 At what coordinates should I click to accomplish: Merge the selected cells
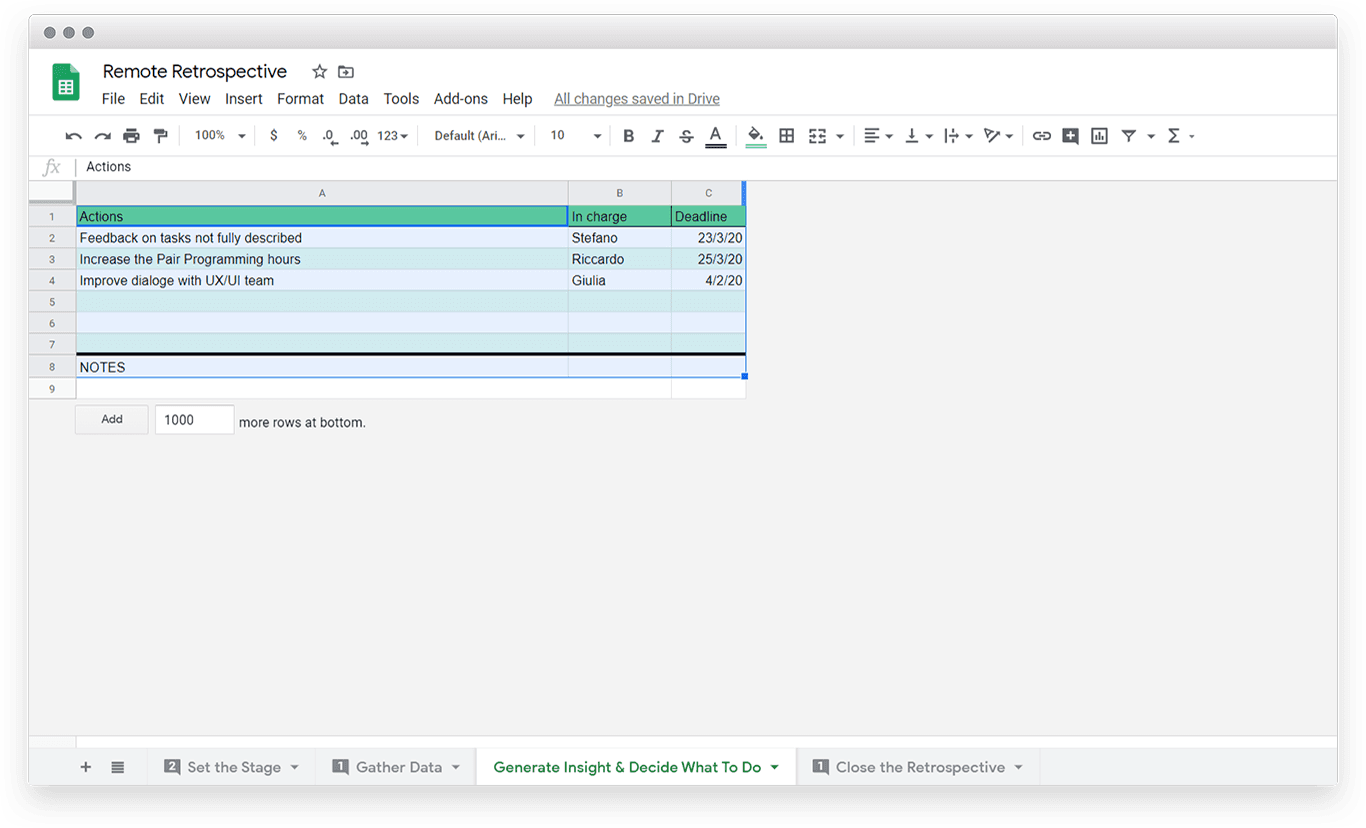818,136
